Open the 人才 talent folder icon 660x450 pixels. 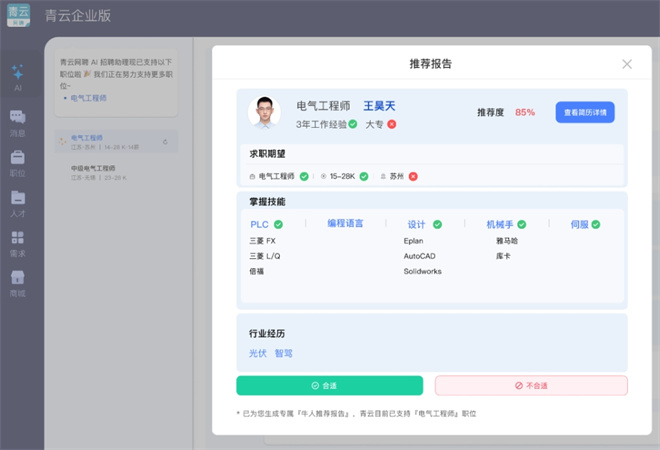click(x=17, y=198)
